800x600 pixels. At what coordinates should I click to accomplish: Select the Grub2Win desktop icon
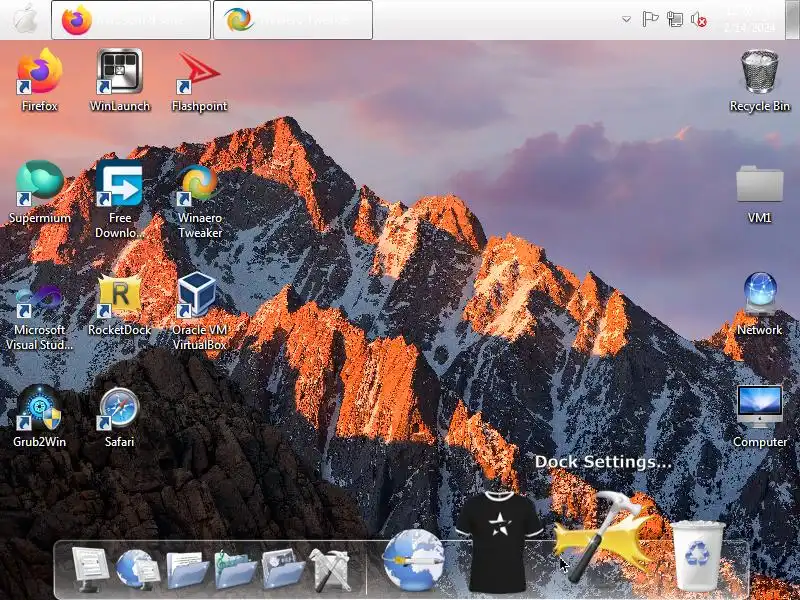click(39, 416)
